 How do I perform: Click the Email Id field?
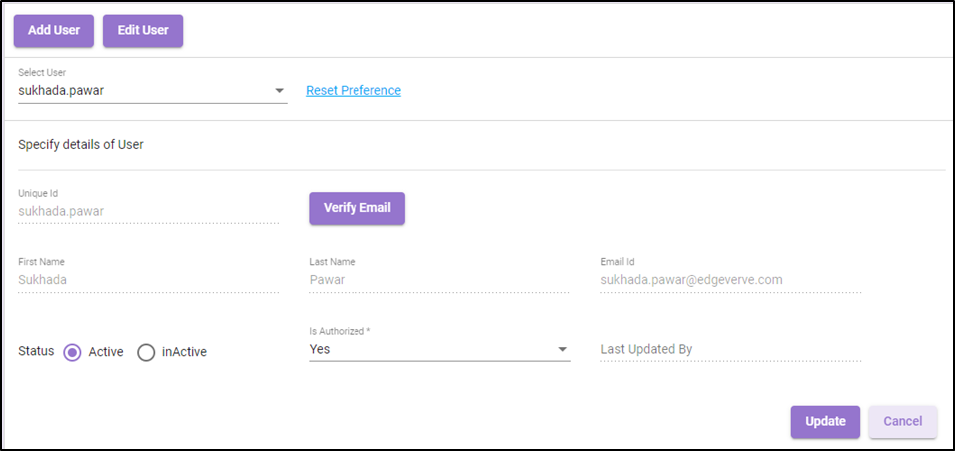731,280
